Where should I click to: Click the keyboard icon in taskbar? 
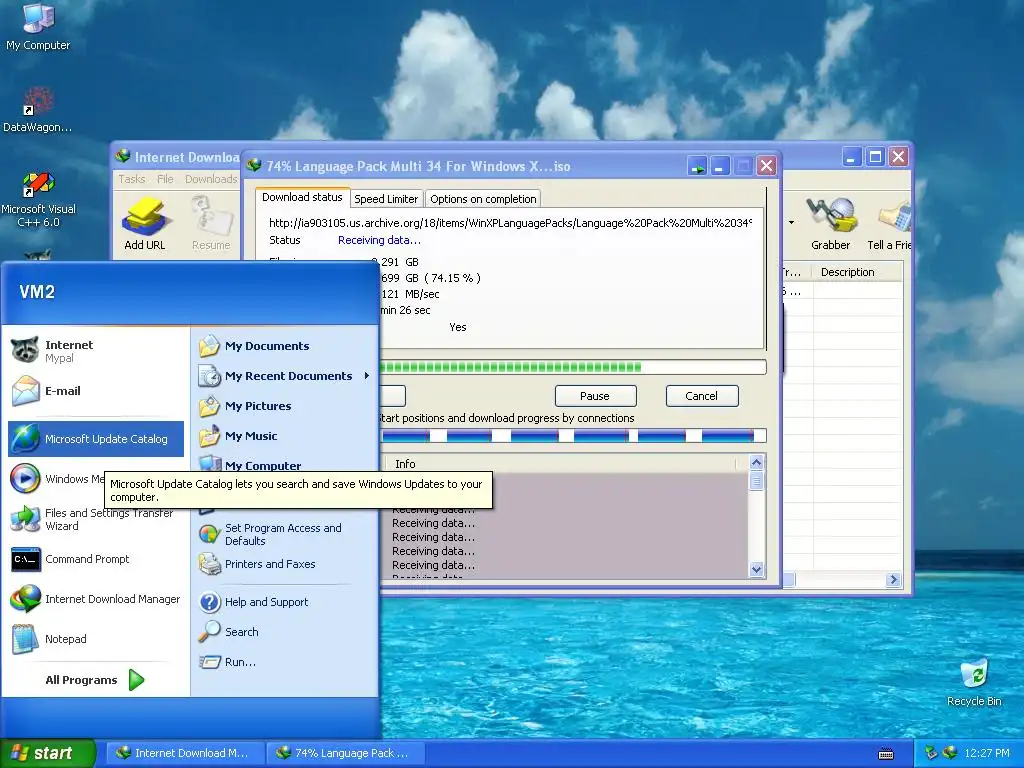tap(886, 754)
